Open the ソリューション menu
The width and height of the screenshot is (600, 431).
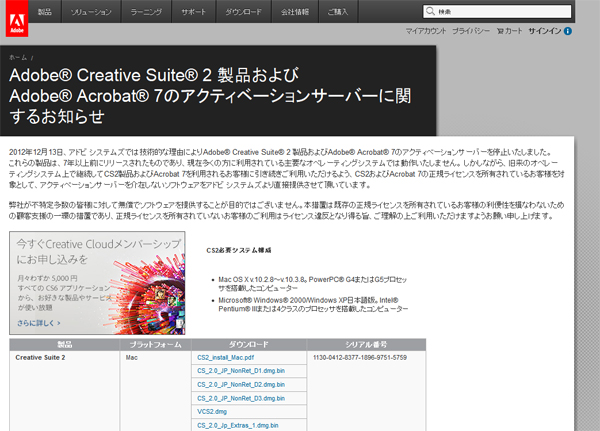[x=91, y=11]
